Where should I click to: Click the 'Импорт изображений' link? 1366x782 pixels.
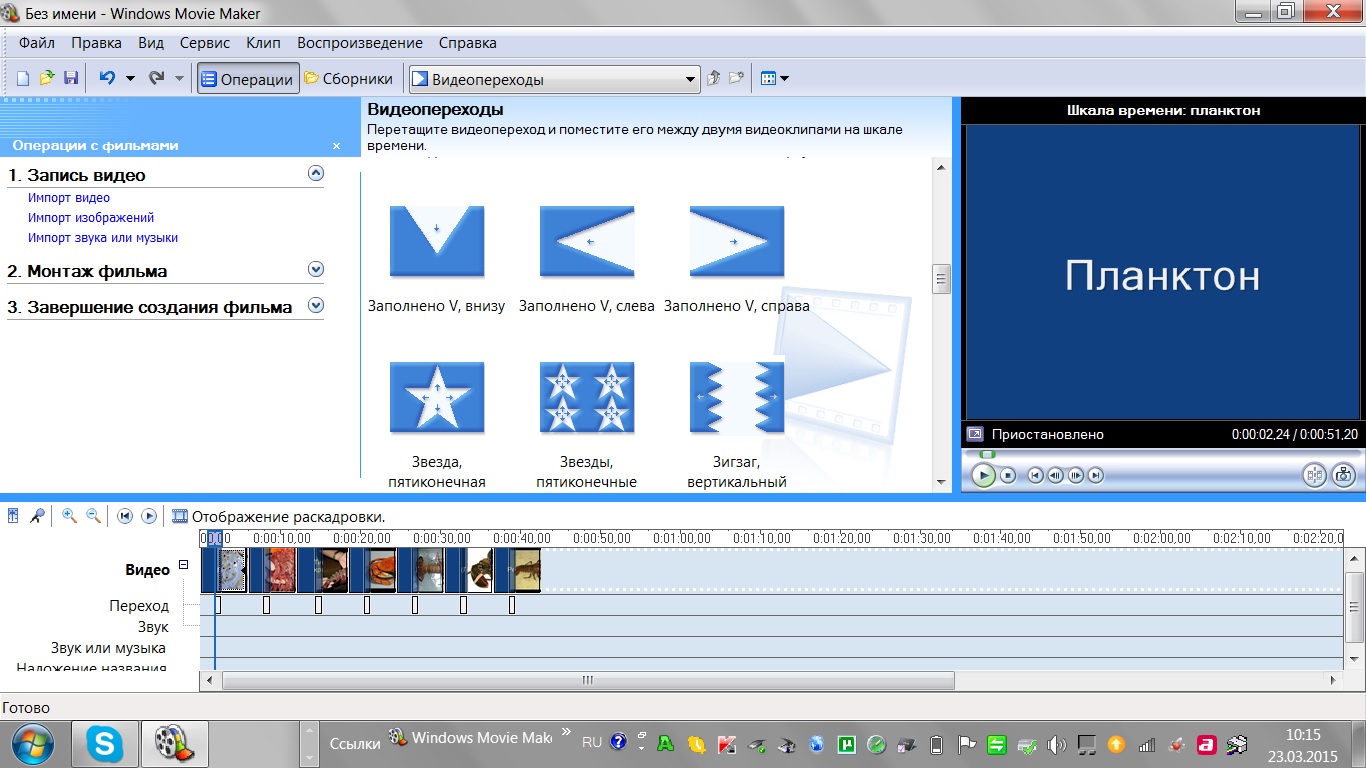91,218
